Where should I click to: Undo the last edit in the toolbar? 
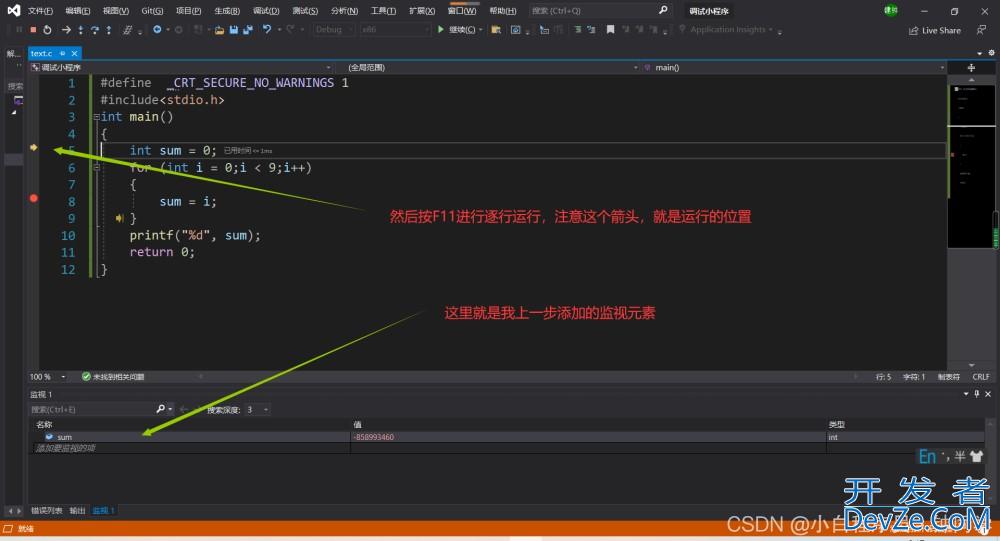267,29
